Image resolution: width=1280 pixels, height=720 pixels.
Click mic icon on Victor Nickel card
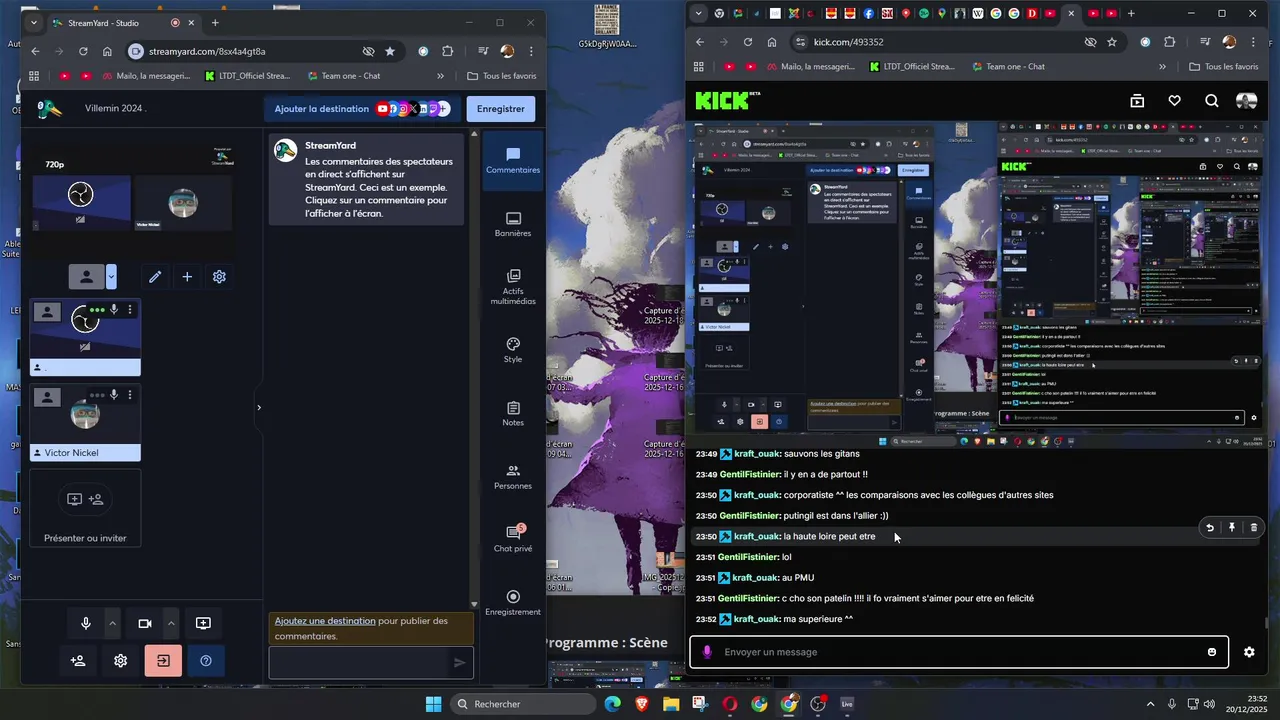tap(114, 395)
